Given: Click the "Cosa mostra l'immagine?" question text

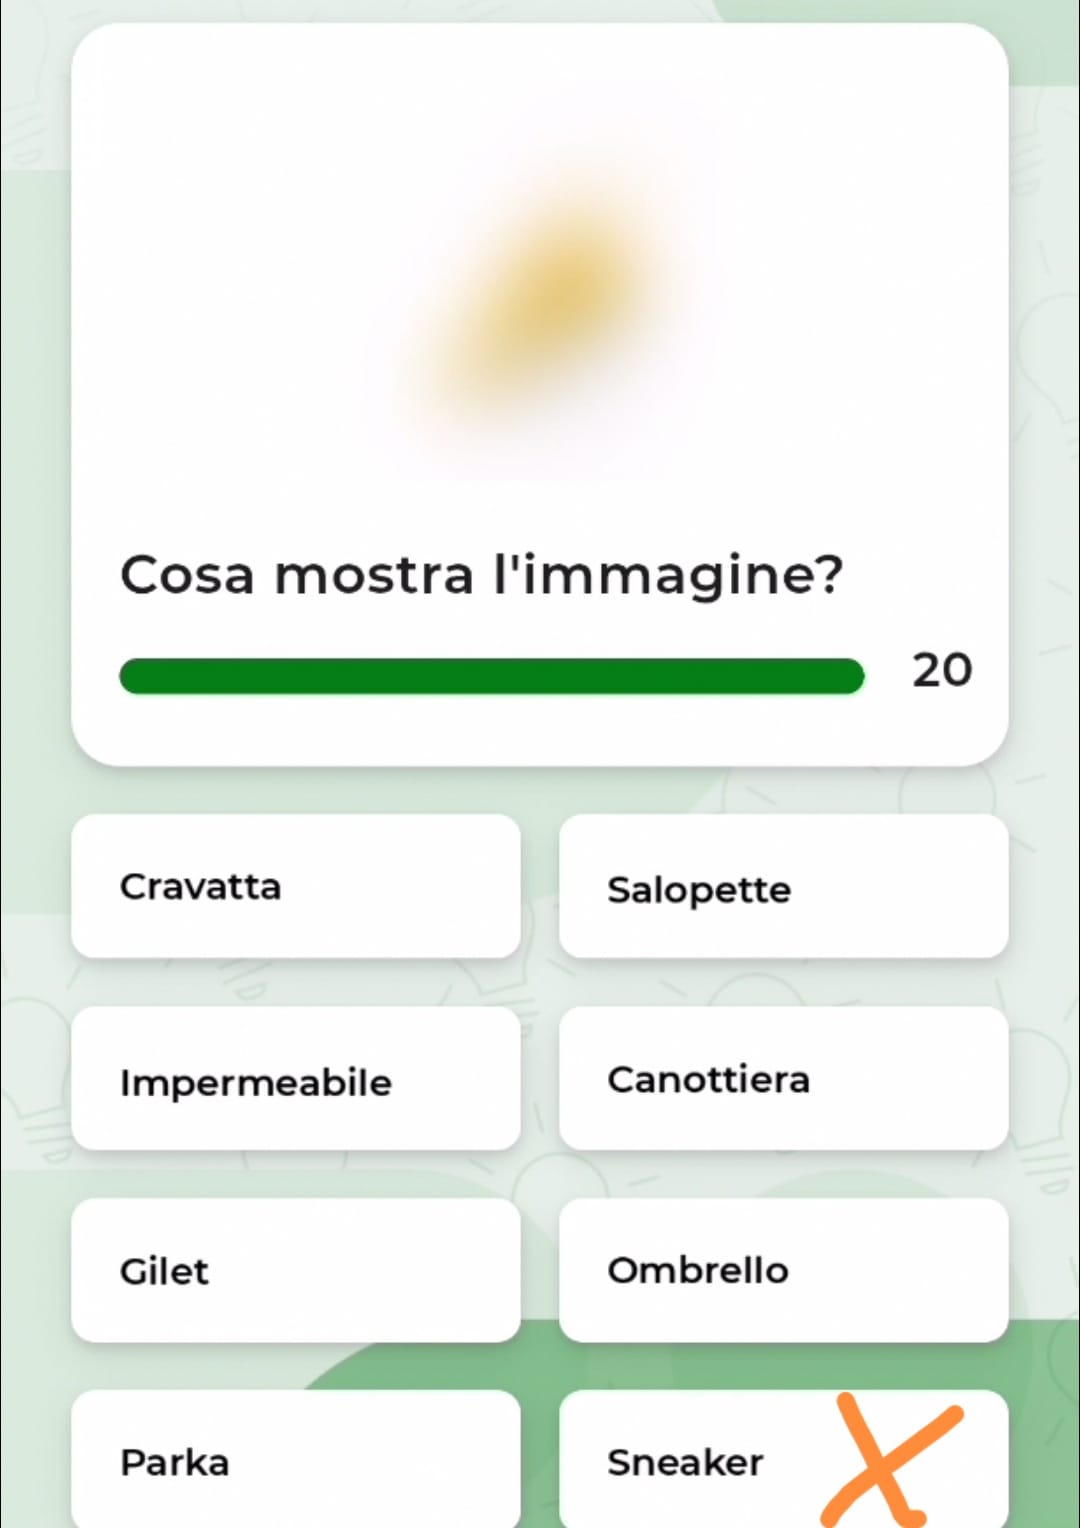Looking at the screenshot, I should 481,575.
